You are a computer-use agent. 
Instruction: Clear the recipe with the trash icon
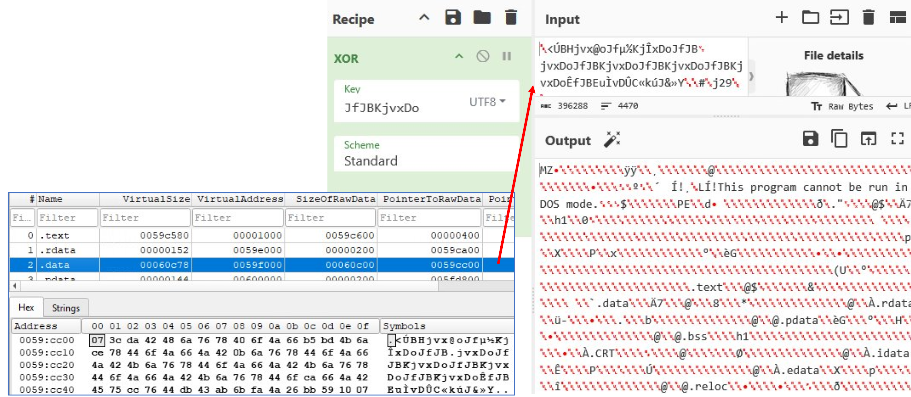coord(511,17)
